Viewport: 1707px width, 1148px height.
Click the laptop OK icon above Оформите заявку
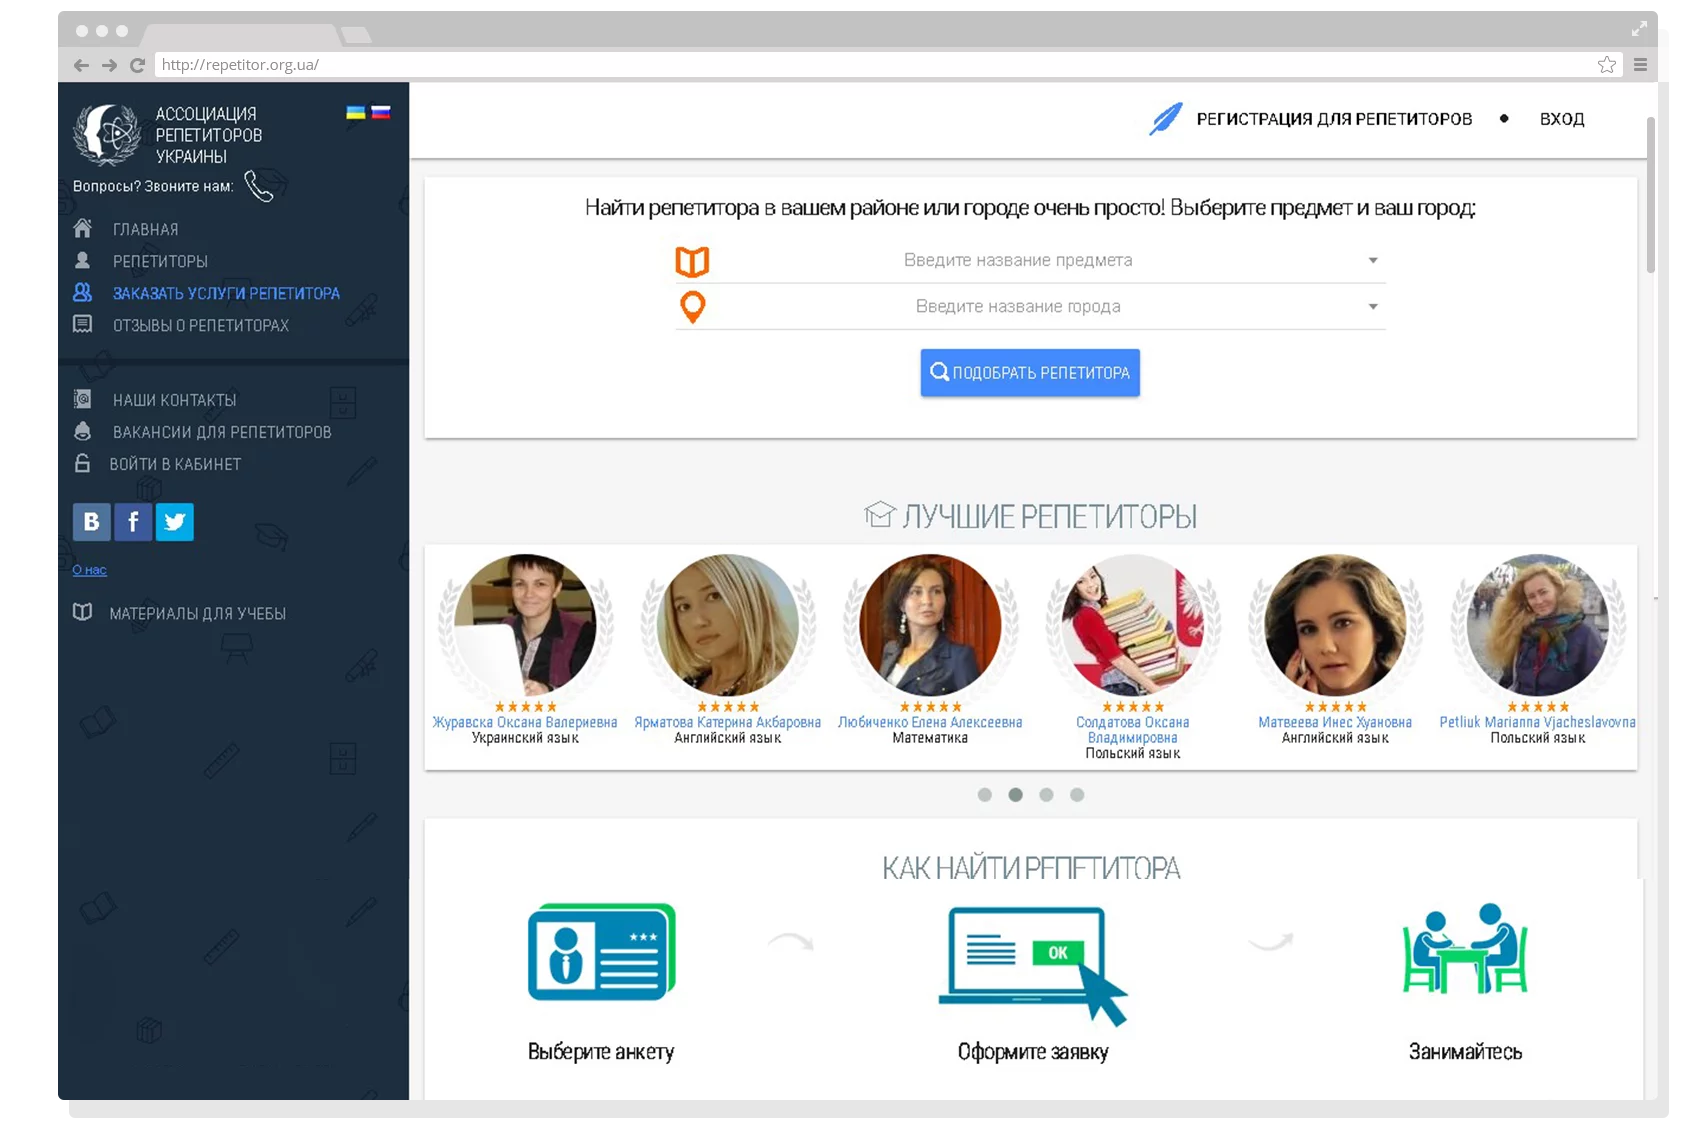(1033, 966)
